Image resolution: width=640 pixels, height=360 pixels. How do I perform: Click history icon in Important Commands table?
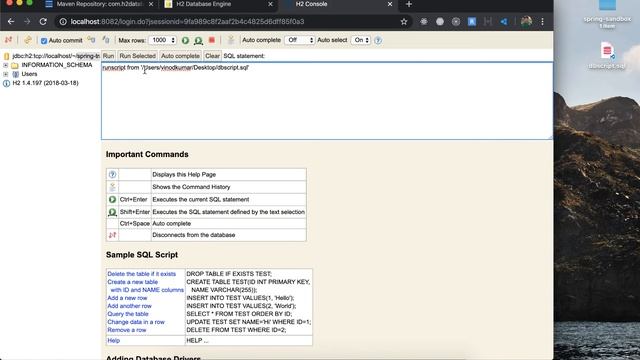click(x=112, y=187)
